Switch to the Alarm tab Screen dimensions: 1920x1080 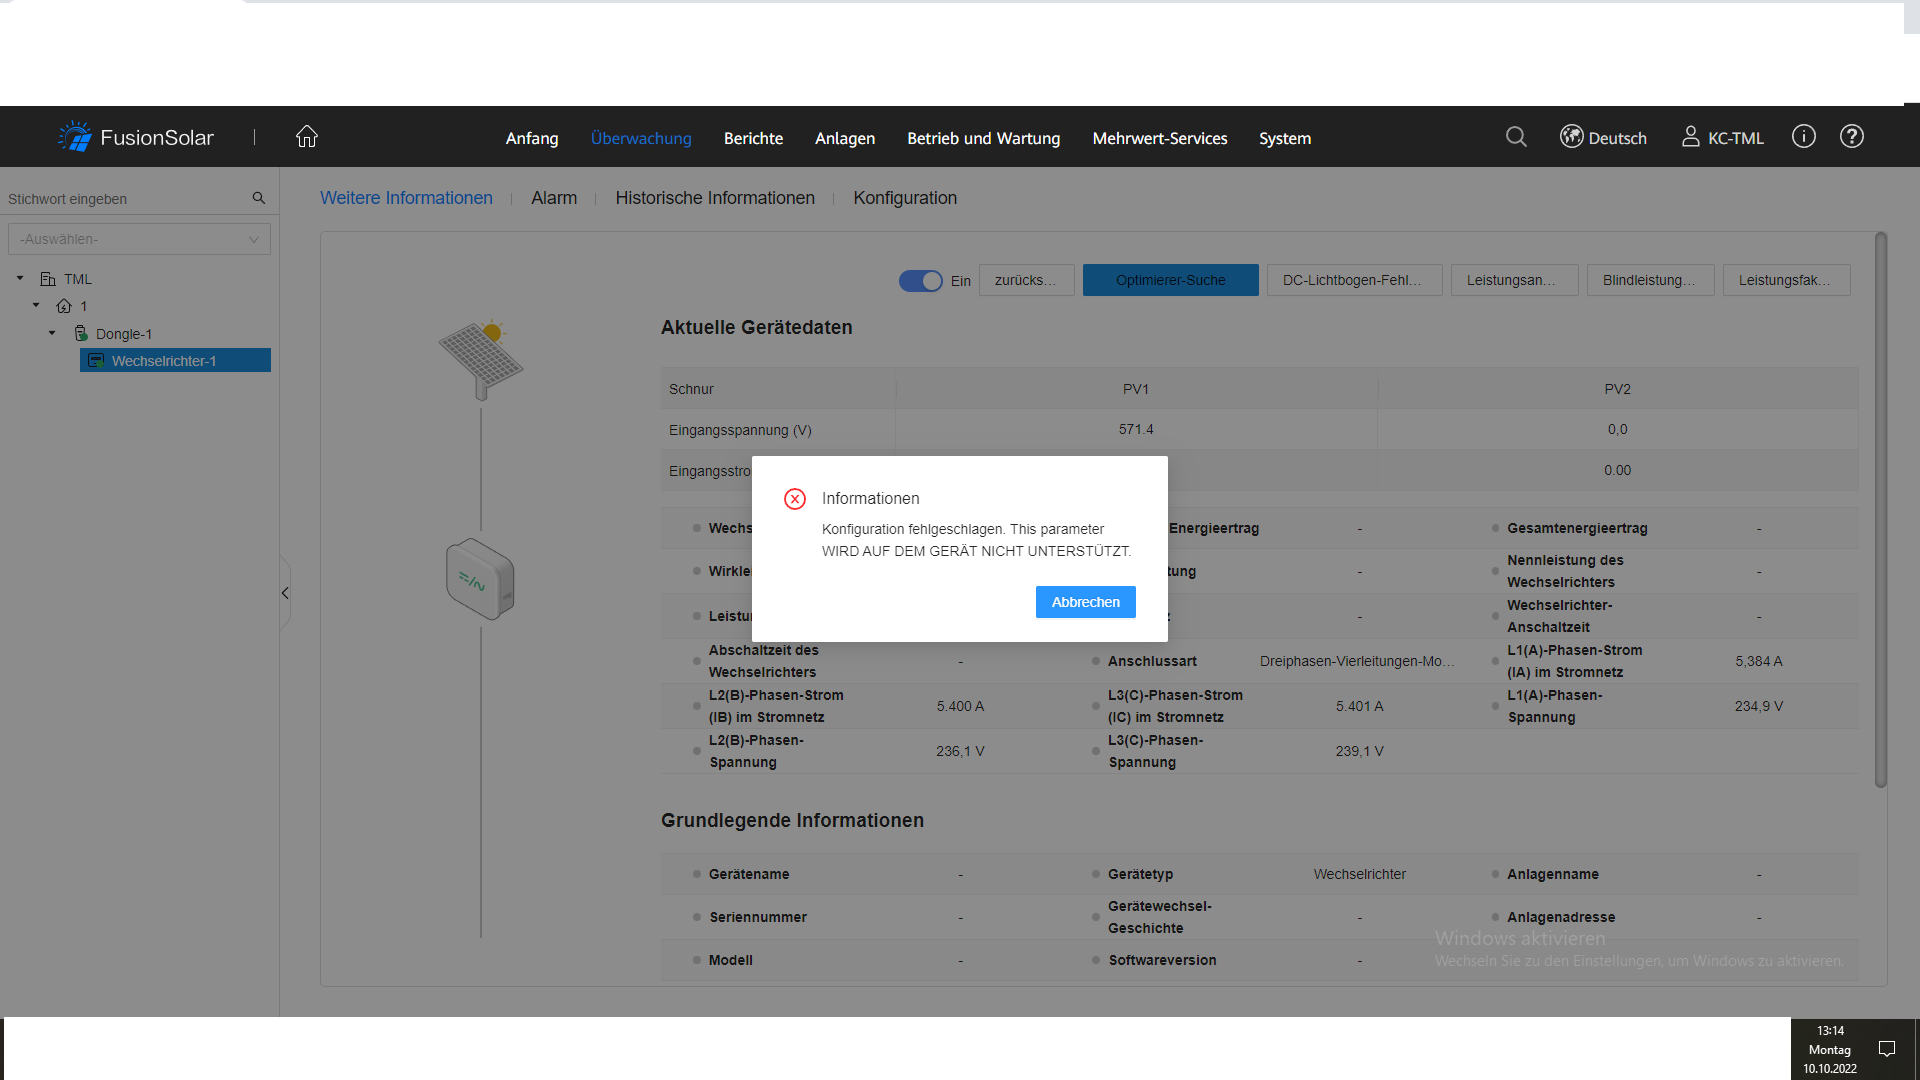tap(554, 198)
